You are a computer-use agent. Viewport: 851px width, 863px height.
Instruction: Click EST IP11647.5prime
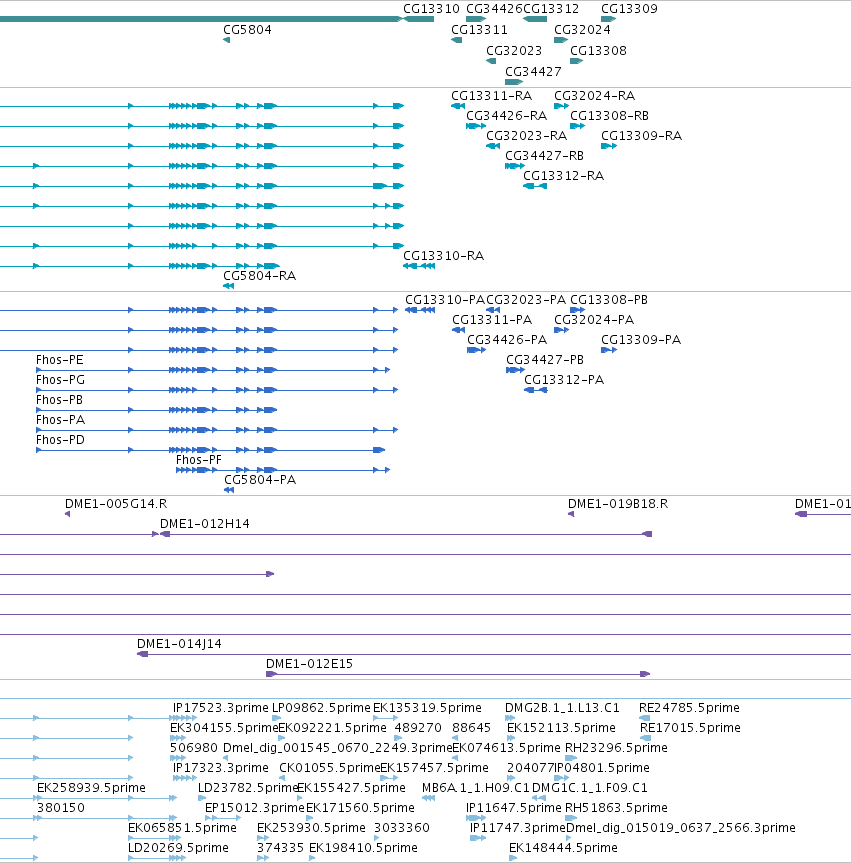[x=514, y=808]
